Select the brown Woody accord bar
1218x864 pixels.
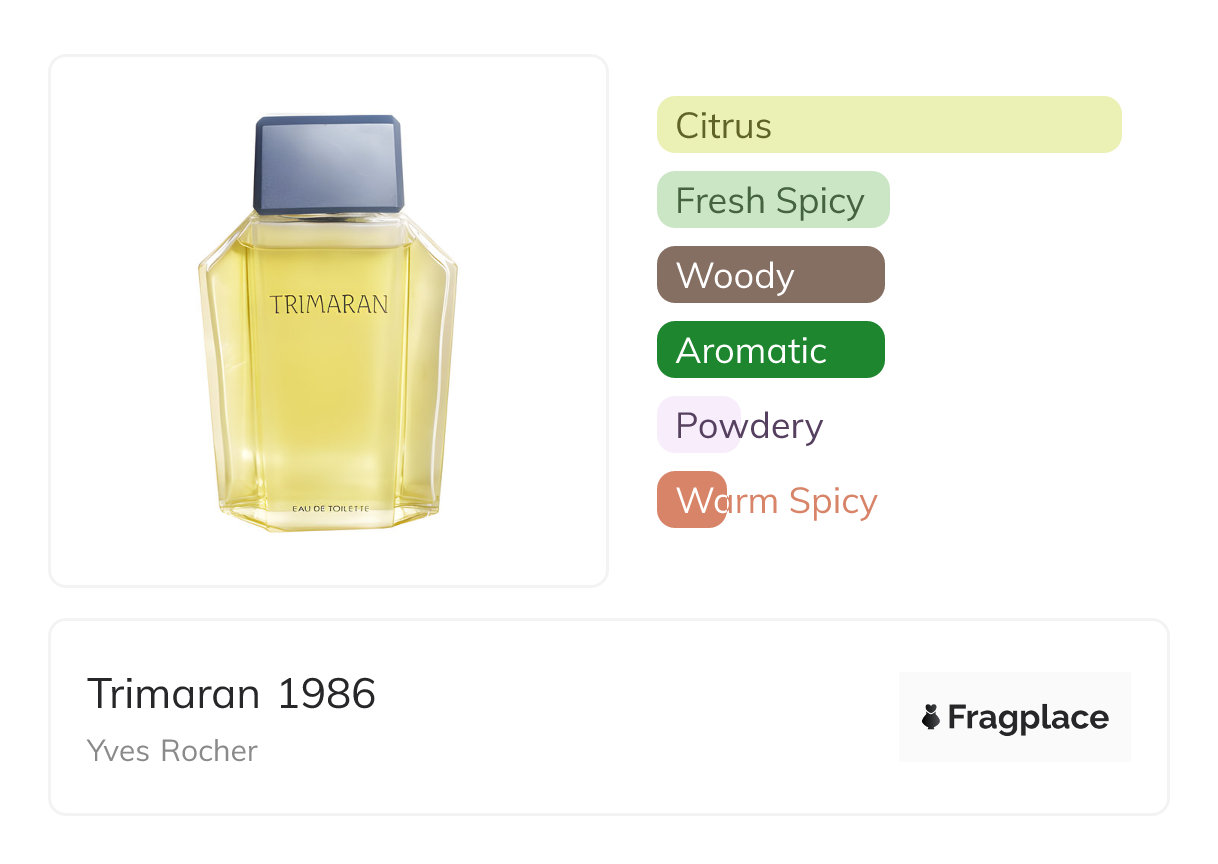[770, 275]
